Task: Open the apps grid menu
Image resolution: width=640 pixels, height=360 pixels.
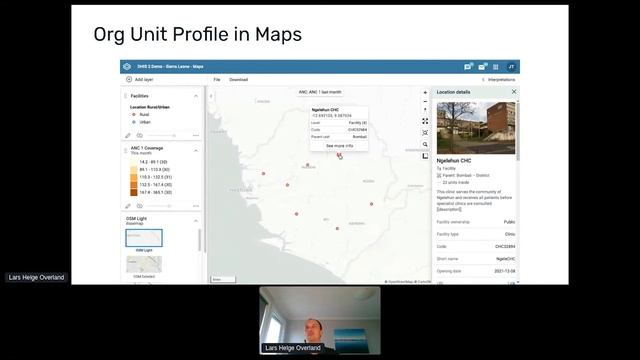Action: (x=496, y=67)
